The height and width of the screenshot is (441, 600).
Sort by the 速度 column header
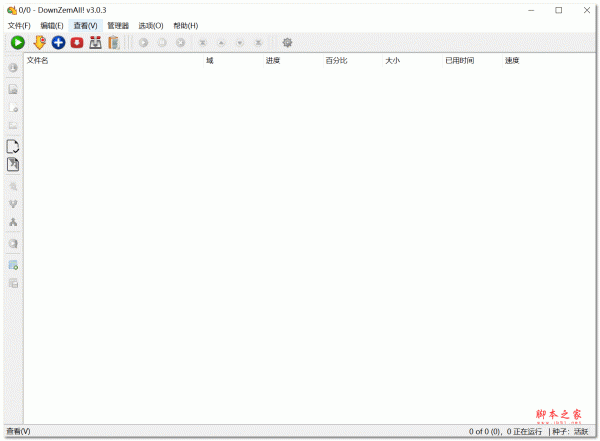[x=548, y=60]
